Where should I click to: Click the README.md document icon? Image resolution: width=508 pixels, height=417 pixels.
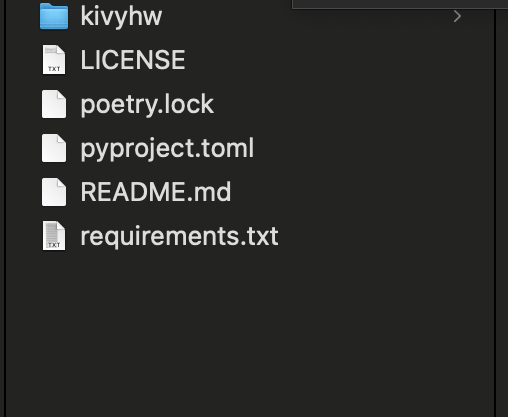point(54,192)
